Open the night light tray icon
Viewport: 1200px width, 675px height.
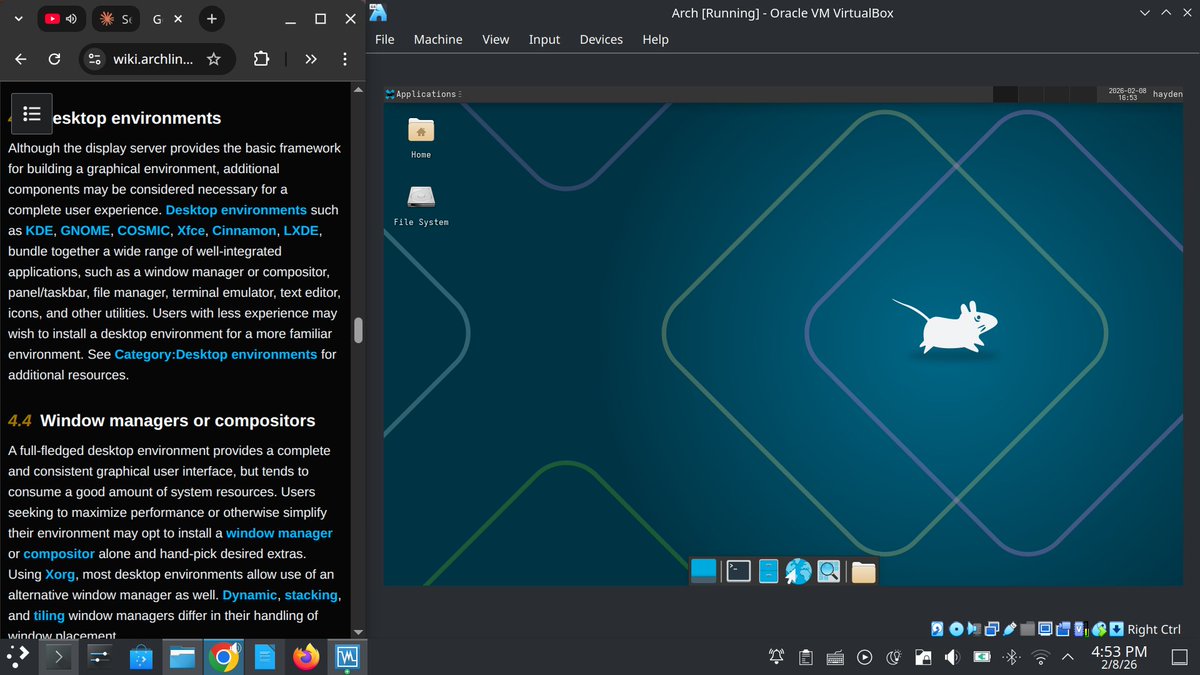click(x=895, y=657)
